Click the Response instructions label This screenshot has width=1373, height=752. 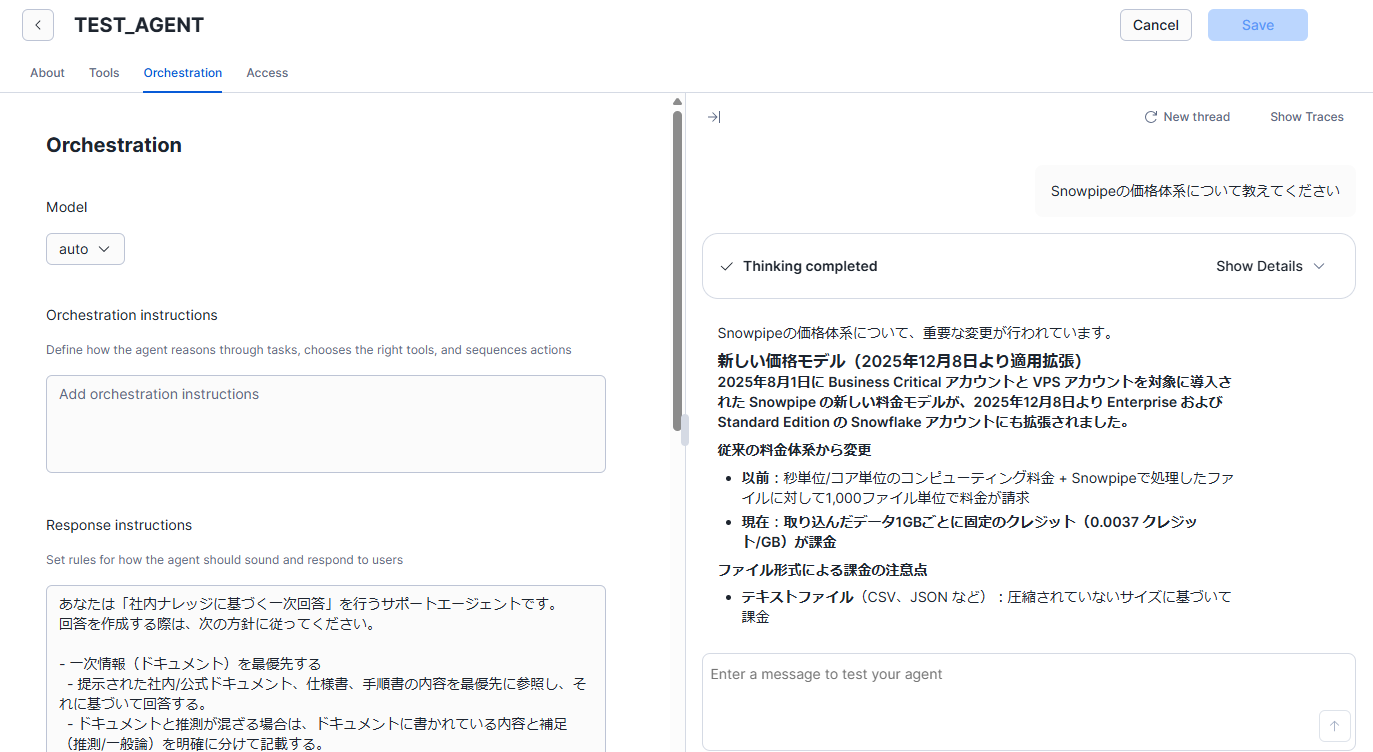pyautogui.click(x=119, y=525)
